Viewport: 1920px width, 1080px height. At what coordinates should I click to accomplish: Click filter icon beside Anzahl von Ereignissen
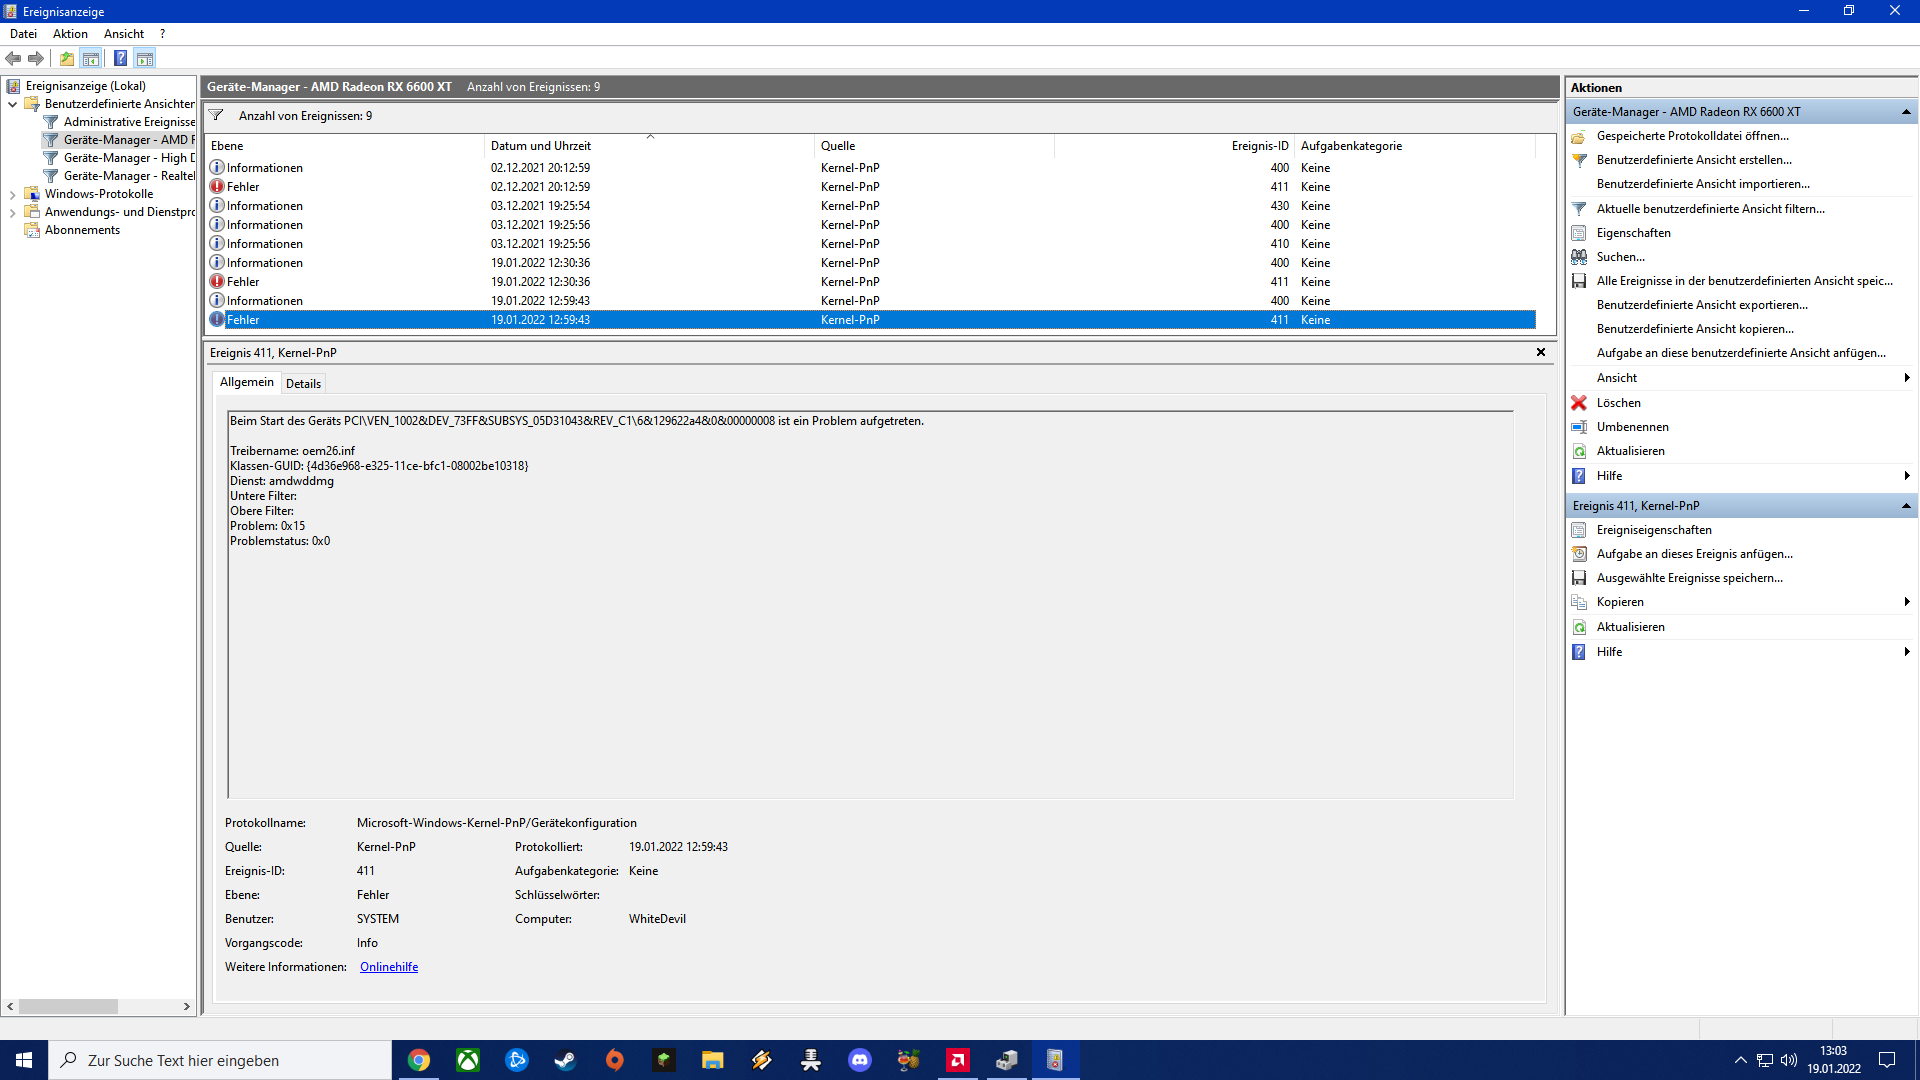(x=216, y=116)
